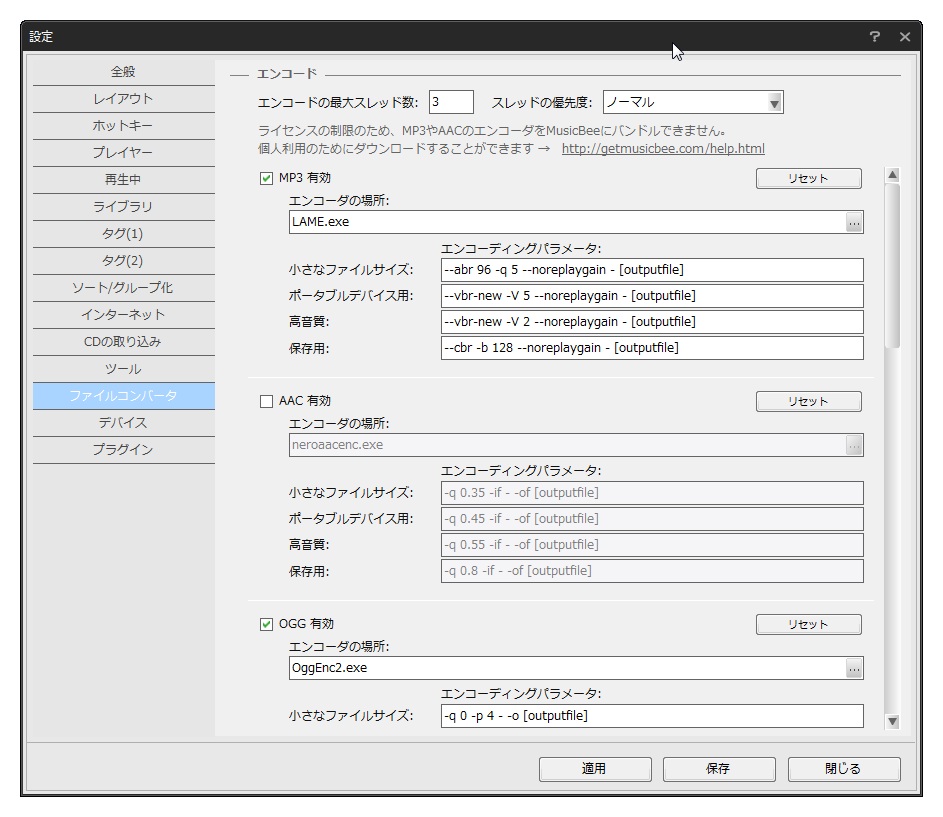This screenshot has width=943, height=817.
Task: Close the 設定 window
Action: (905, 37)
